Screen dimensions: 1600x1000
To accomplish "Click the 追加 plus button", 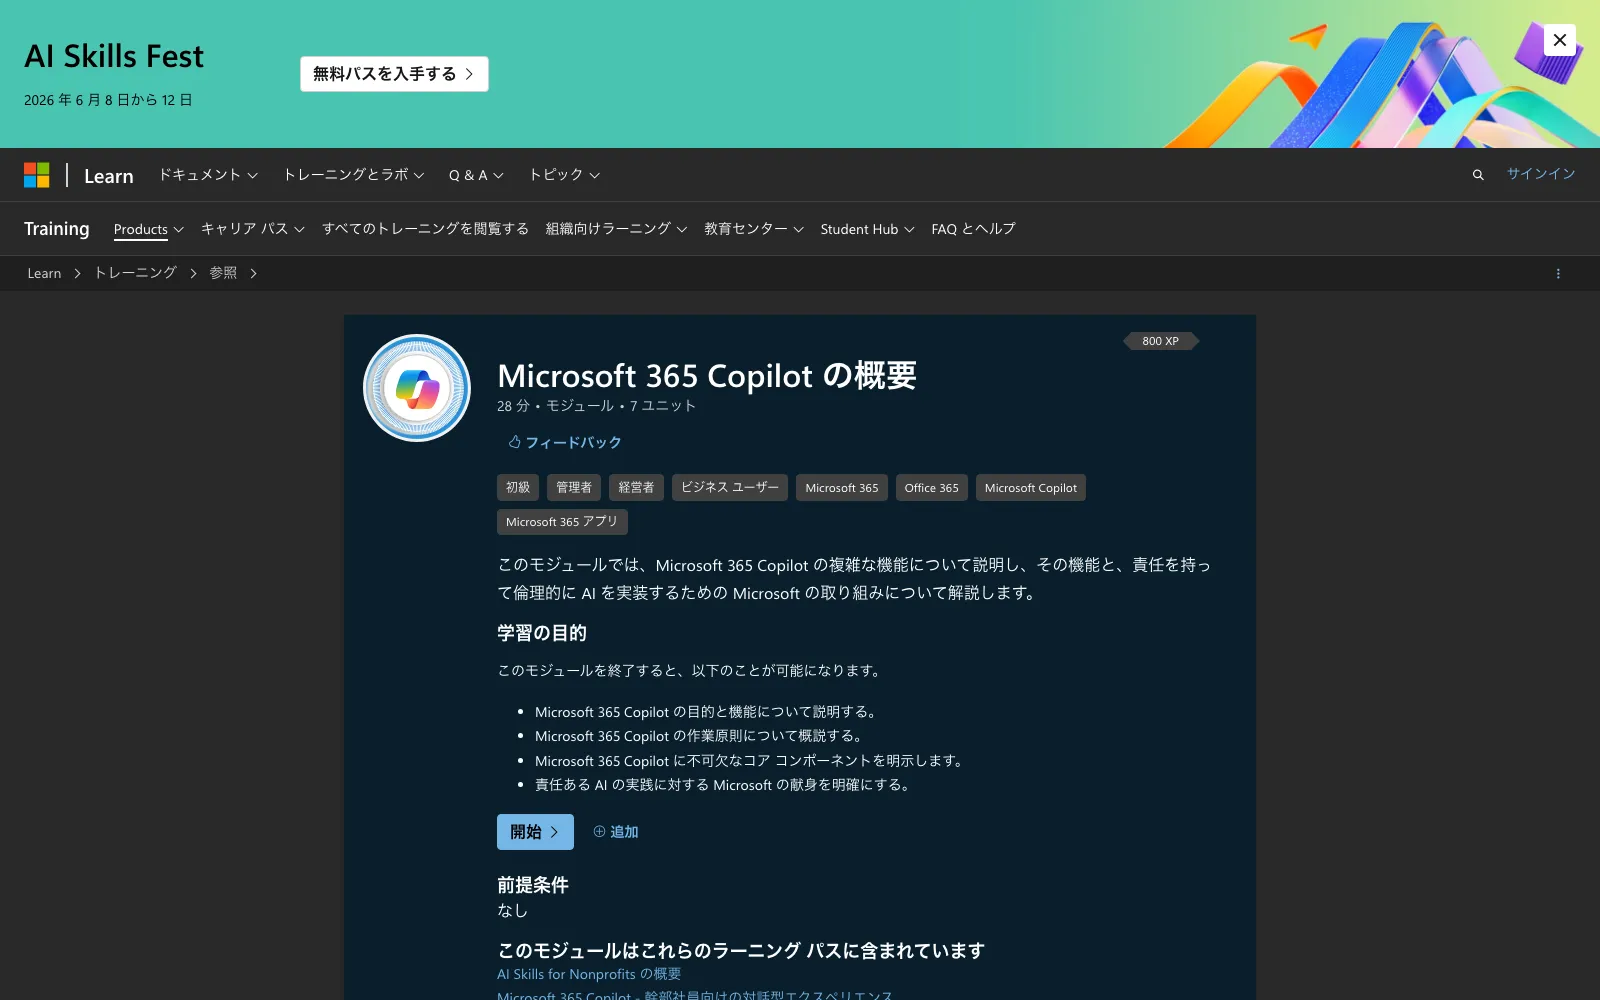I will coord(616,832).
